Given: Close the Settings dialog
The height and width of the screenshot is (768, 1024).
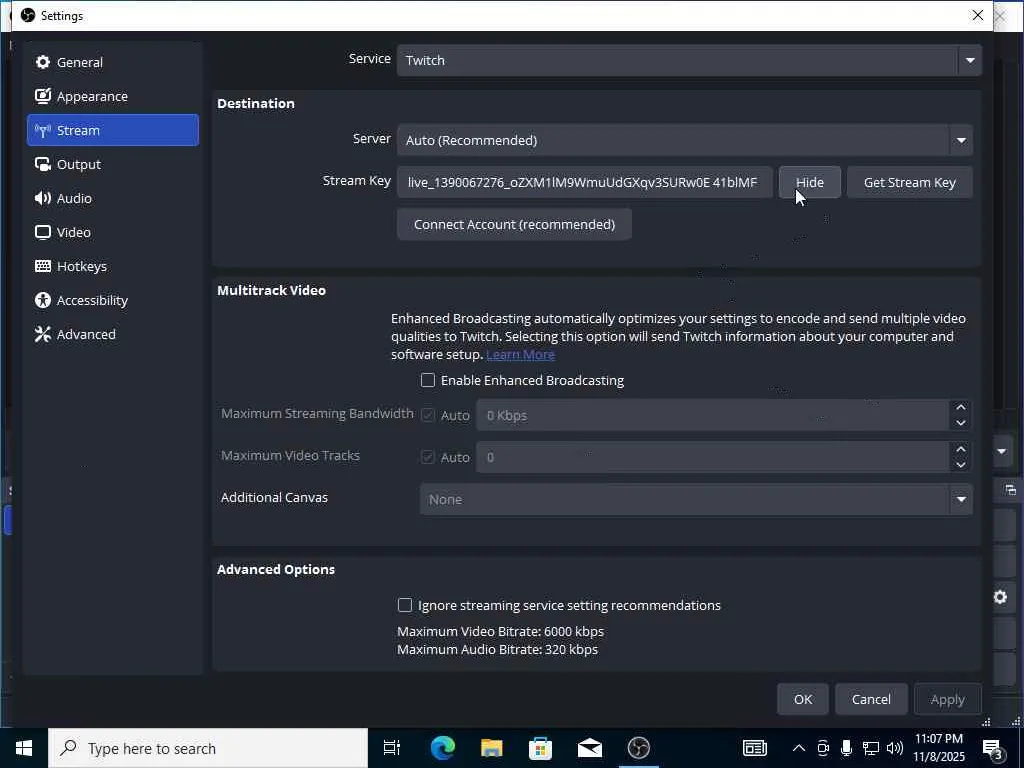Looking at the screenshot, I should (977, 15).
